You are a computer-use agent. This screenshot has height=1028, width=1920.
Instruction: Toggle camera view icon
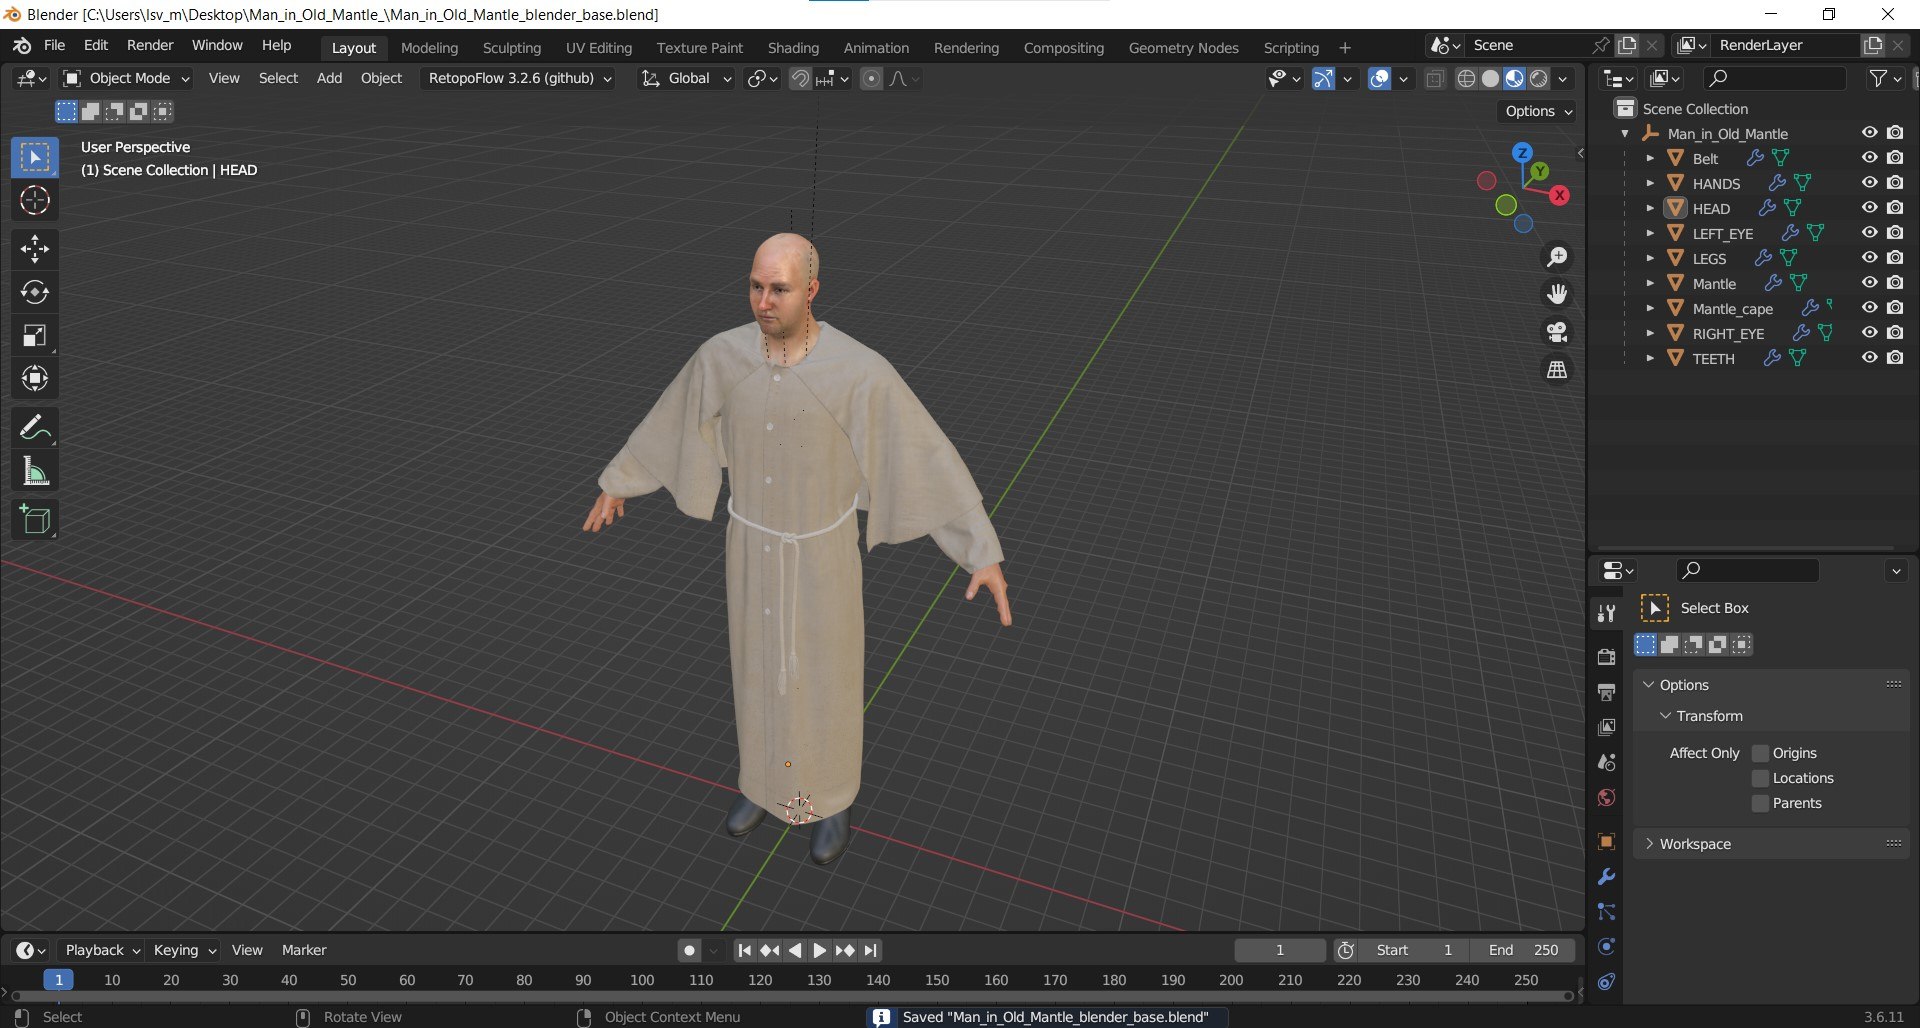(1557, 332)
